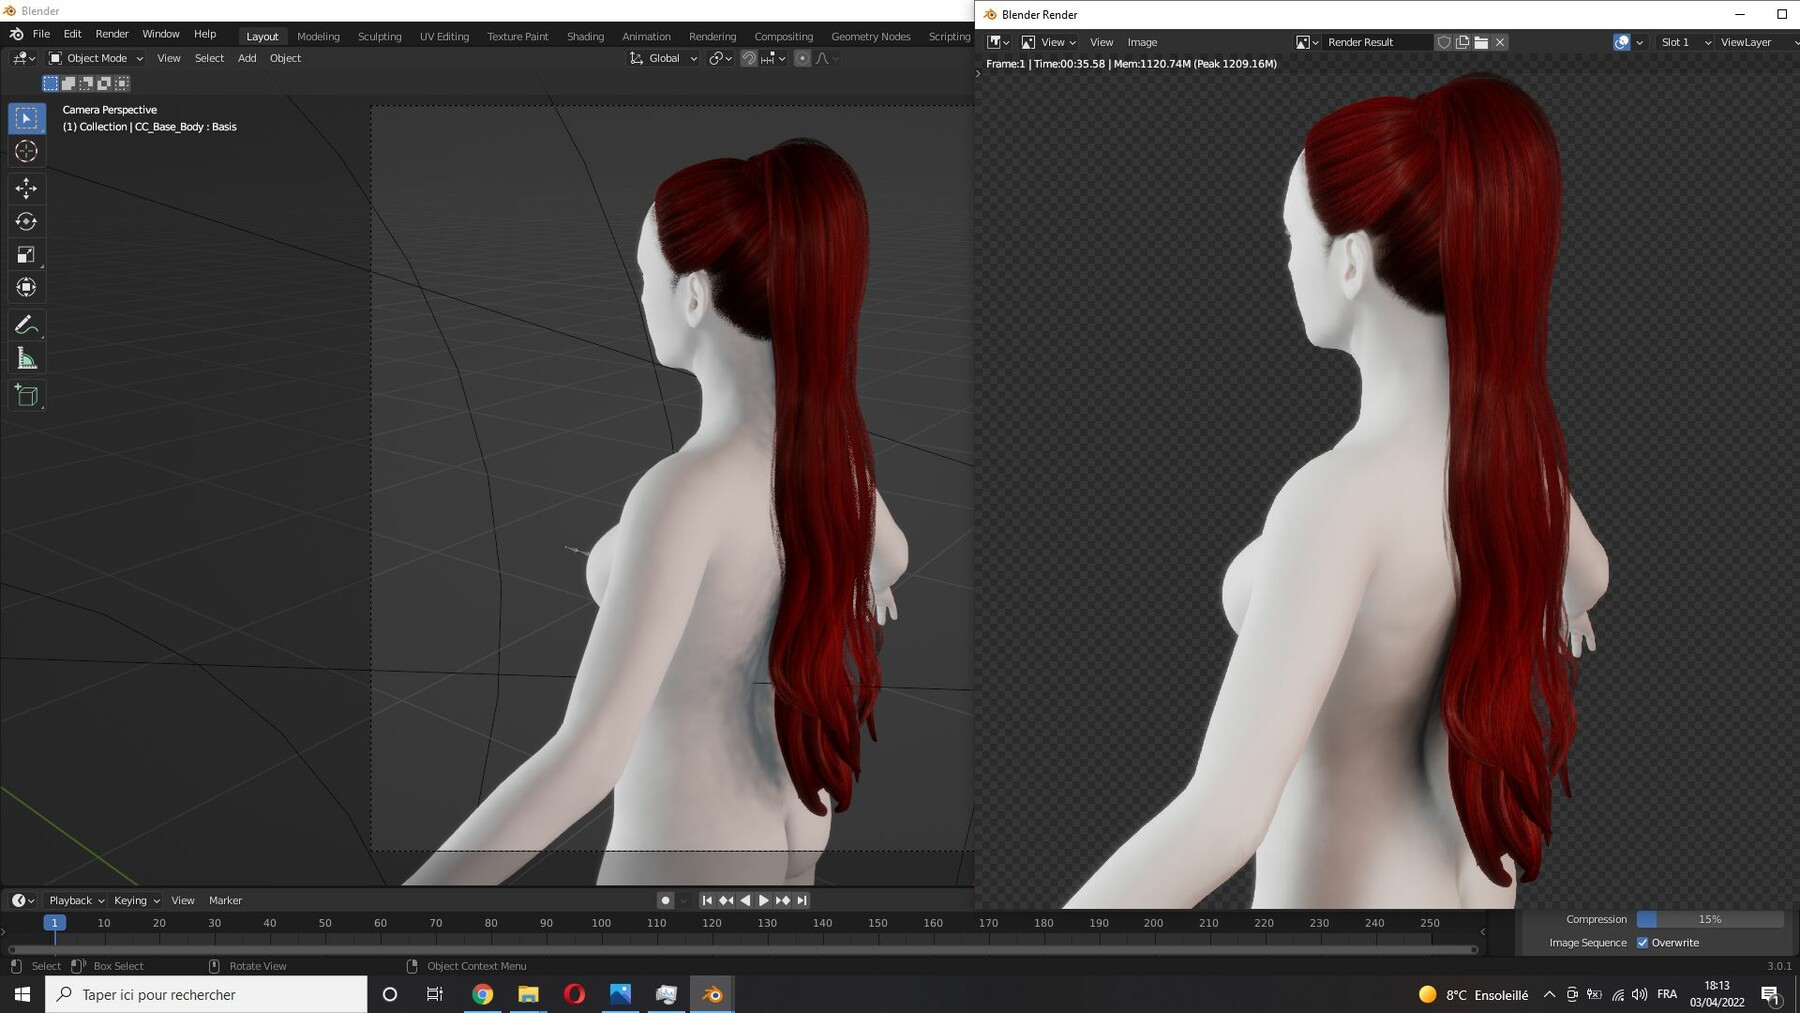
Task: Click the new image copy icon
Action: 1463,42
